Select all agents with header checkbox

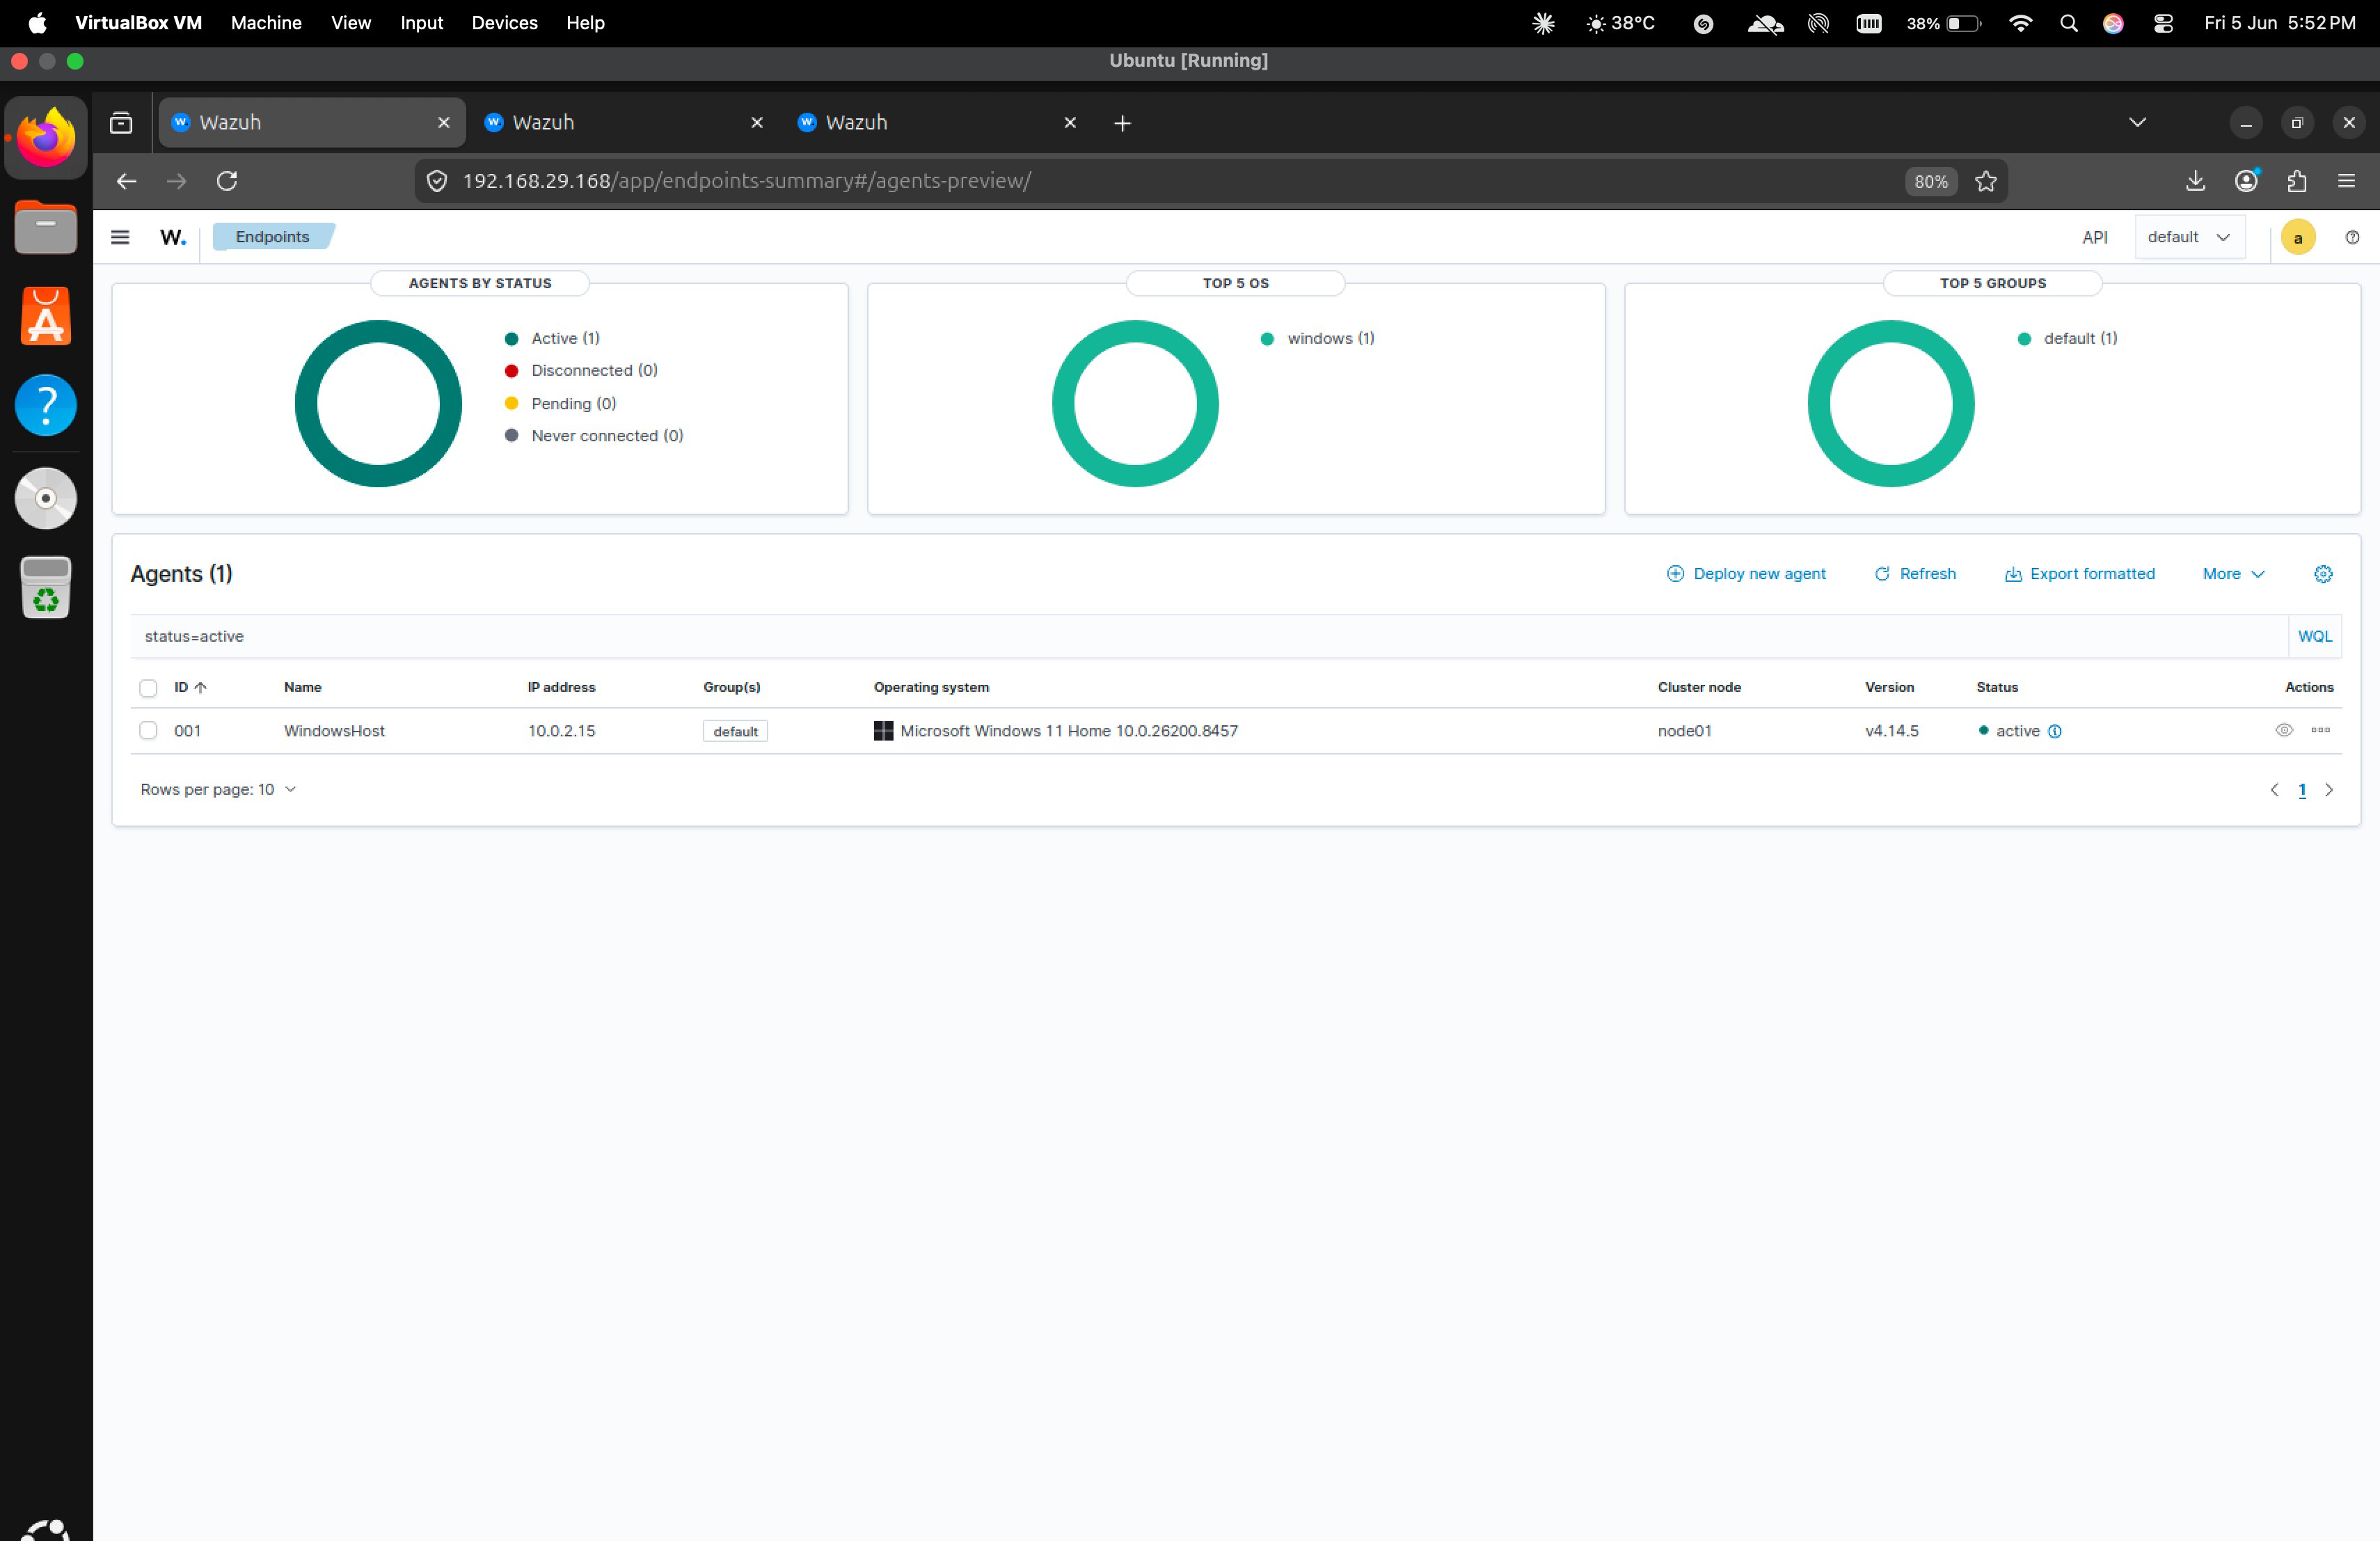pyautogui.click(x=148, y=688)
